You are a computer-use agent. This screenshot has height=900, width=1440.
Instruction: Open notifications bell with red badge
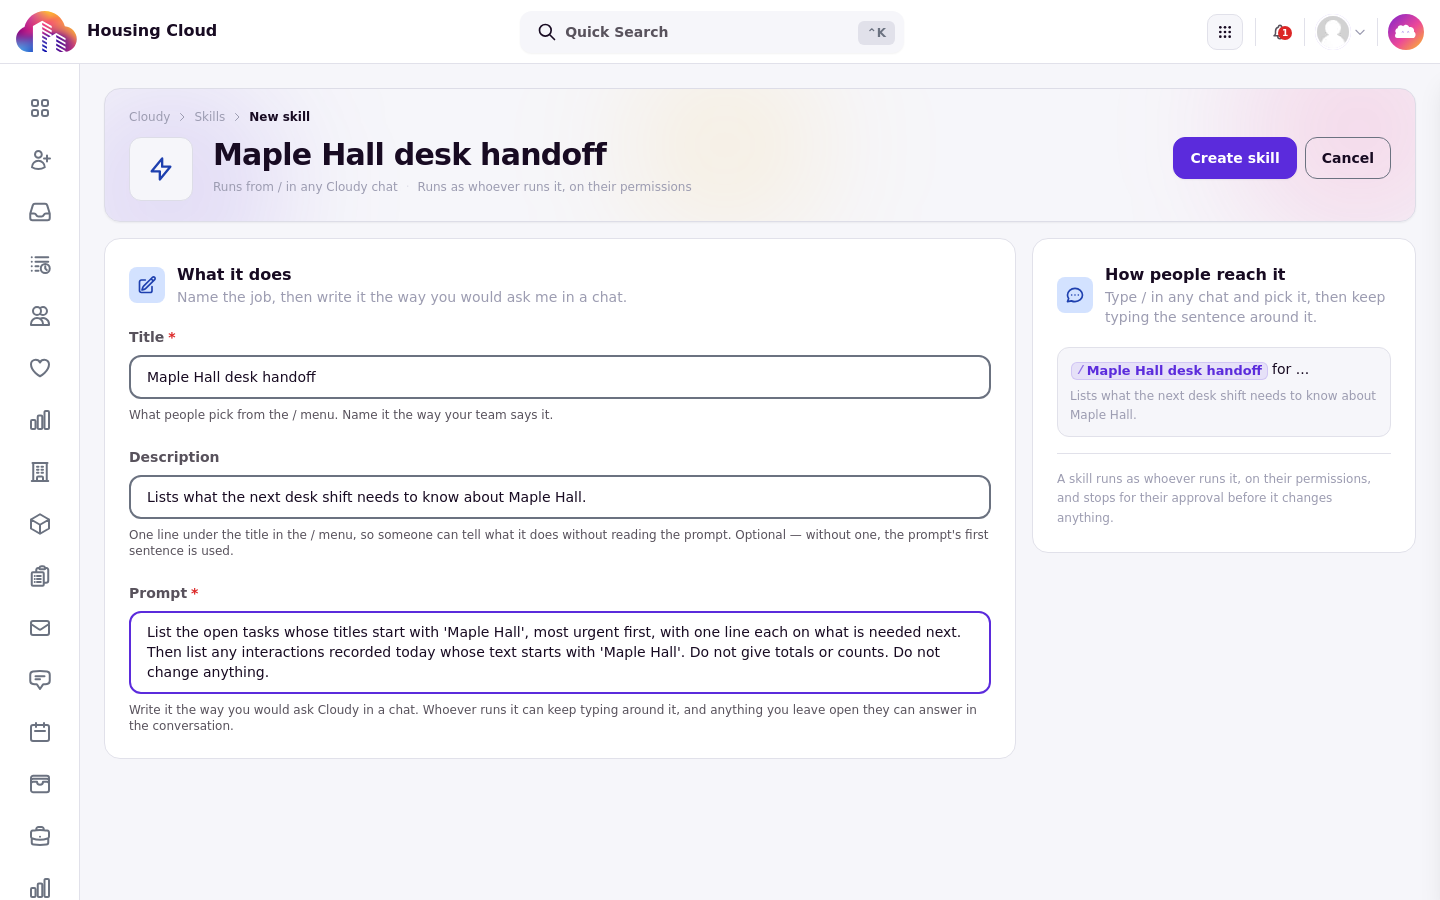[x=1281, y=32]
